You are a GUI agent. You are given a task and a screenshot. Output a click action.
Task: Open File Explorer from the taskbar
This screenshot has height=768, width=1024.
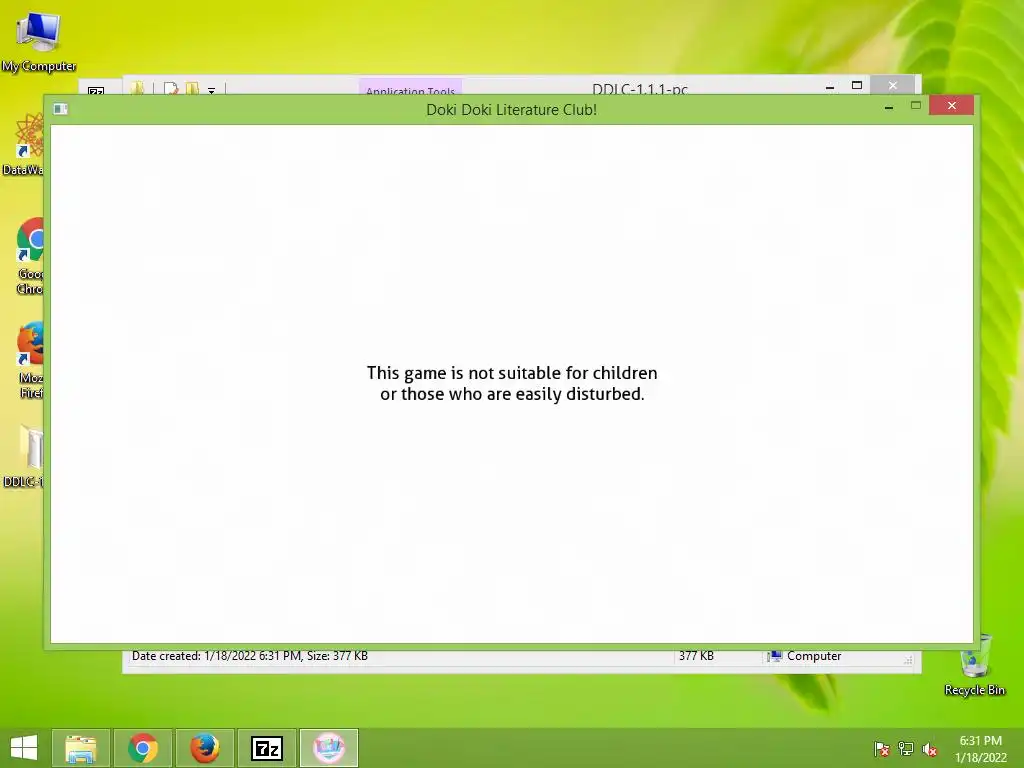(80, 748)
